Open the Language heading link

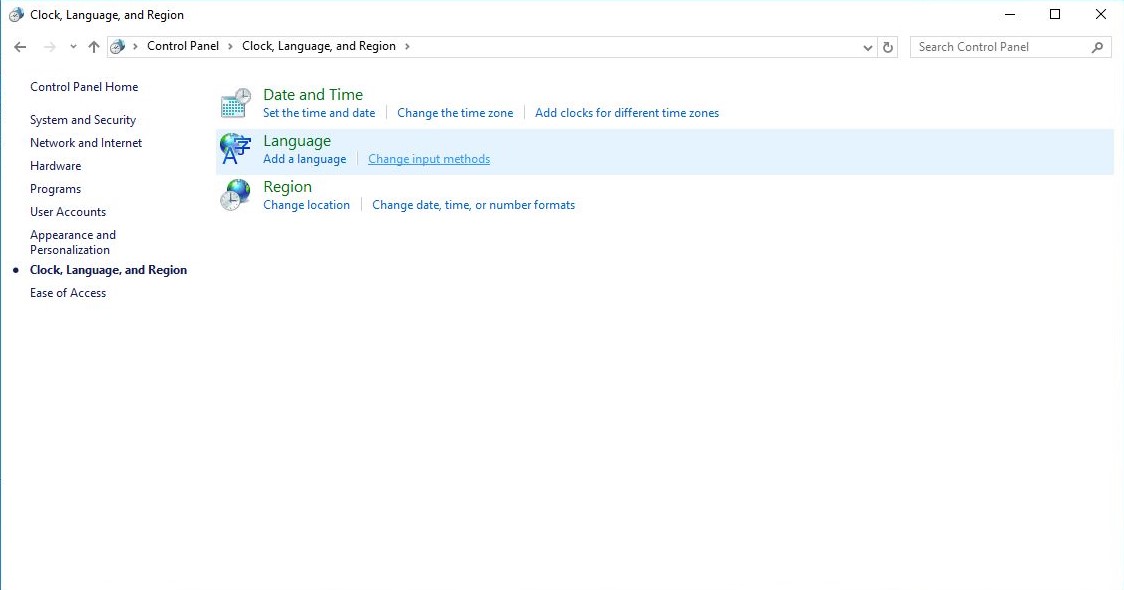(297, 141)
